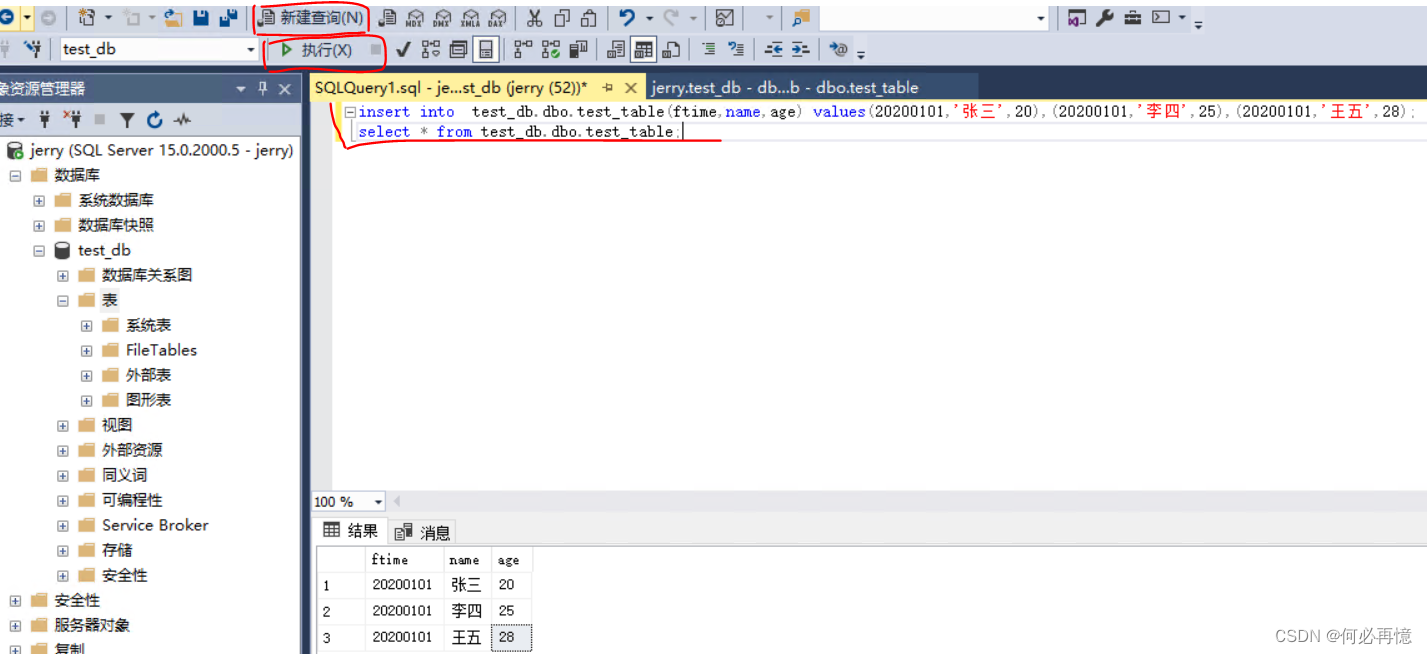Viewport: 1427px width, 654px height.
Task: Switch to the 消息 tab in results pane
Action: [x=421, y=531]
